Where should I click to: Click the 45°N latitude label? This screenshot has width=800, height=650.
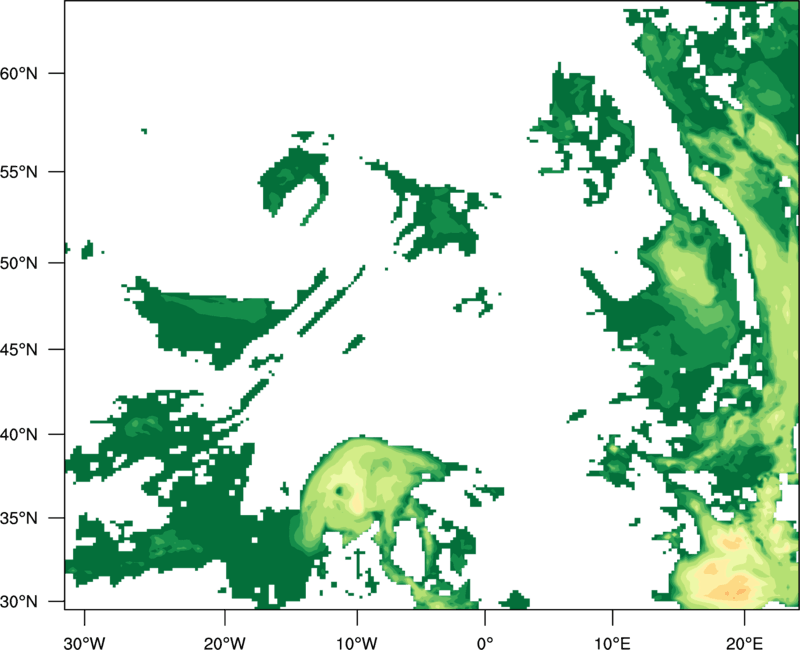tap(18, 350)
